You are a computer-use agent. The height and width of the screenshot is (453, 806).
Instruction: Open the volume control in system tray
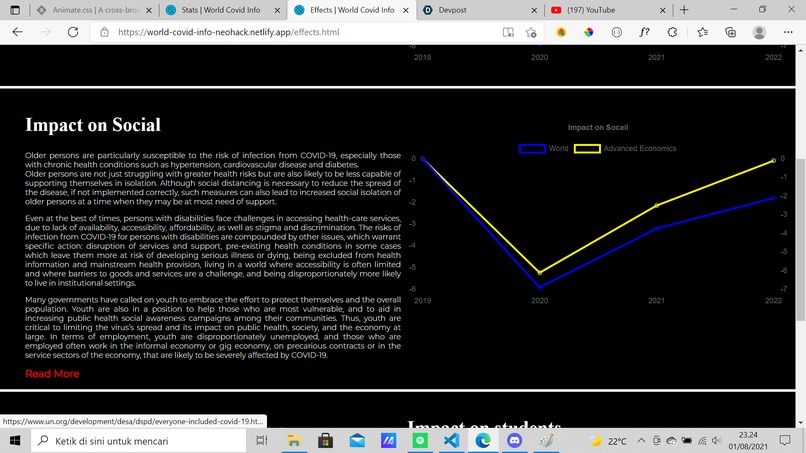pyautogui.click(x=717, y=441)
